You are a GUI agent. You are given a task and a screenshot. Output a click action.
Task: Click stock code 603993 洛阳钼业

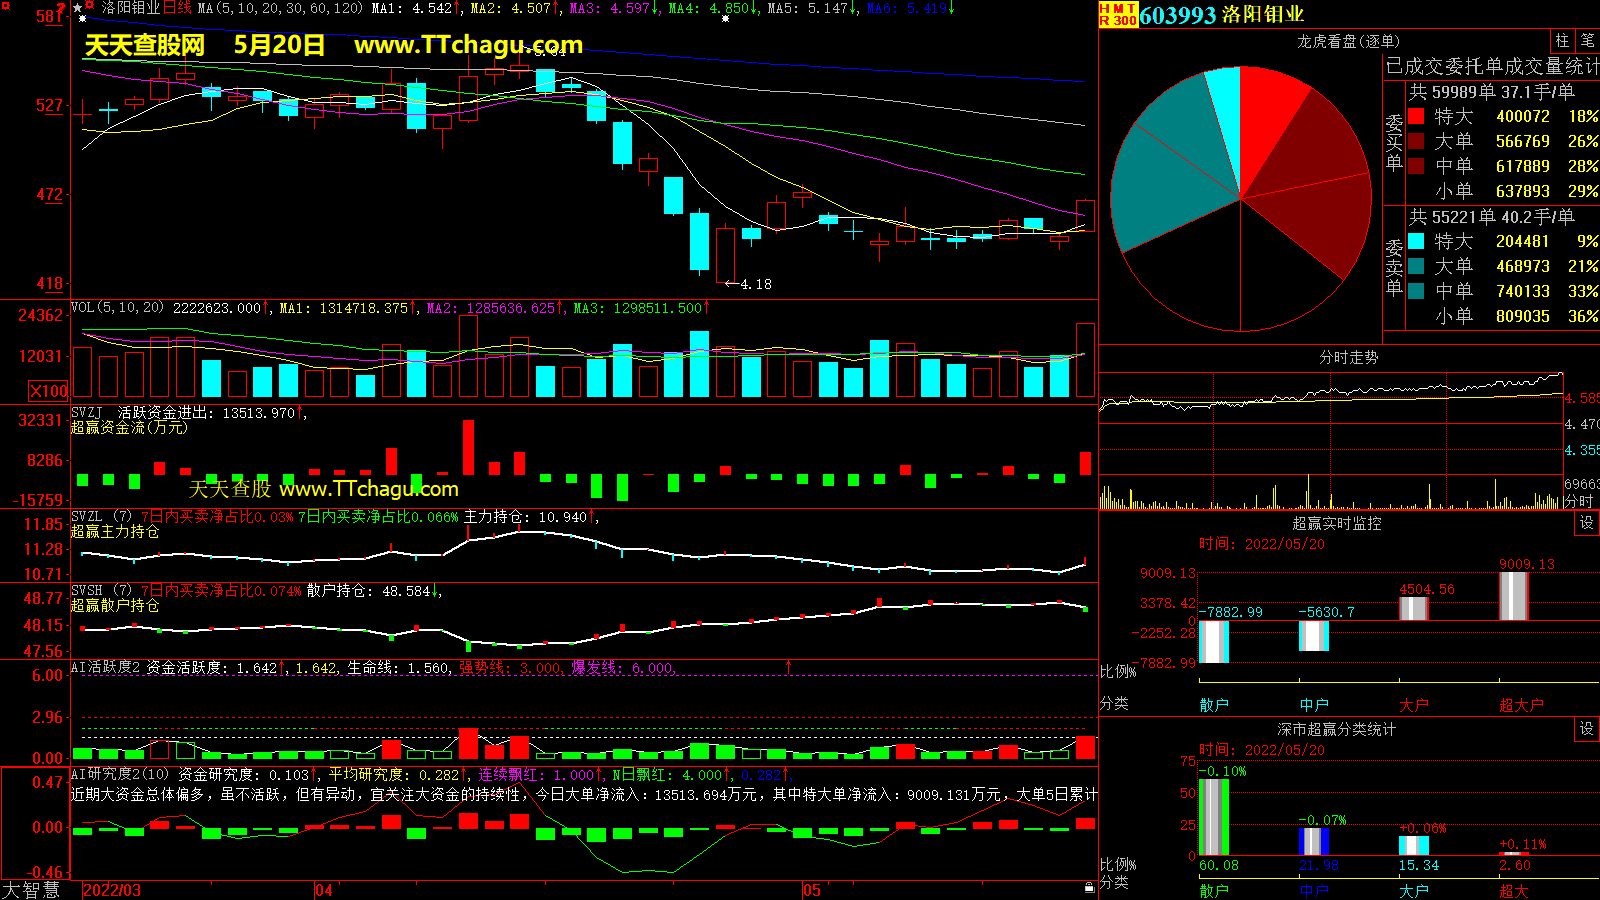pyautogui.click(x=1221, y=15)
